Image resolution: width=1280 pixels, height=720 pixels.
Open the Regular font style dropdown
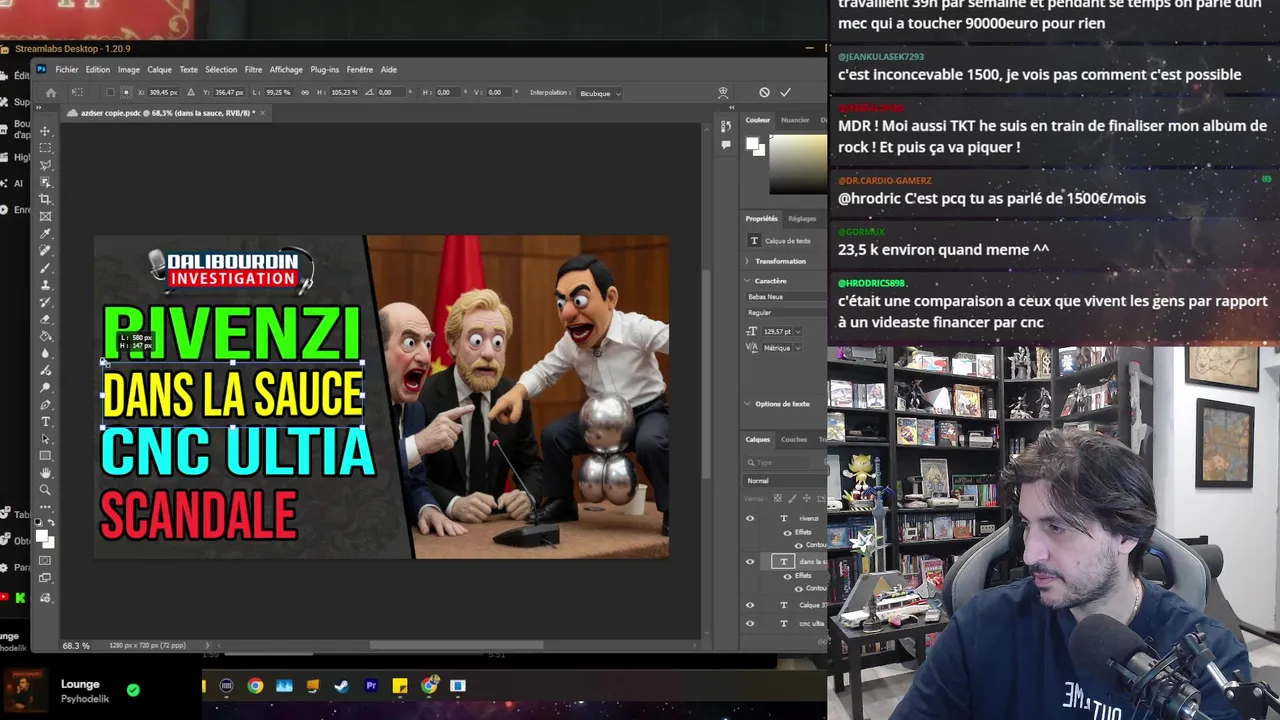coord(786,313)
